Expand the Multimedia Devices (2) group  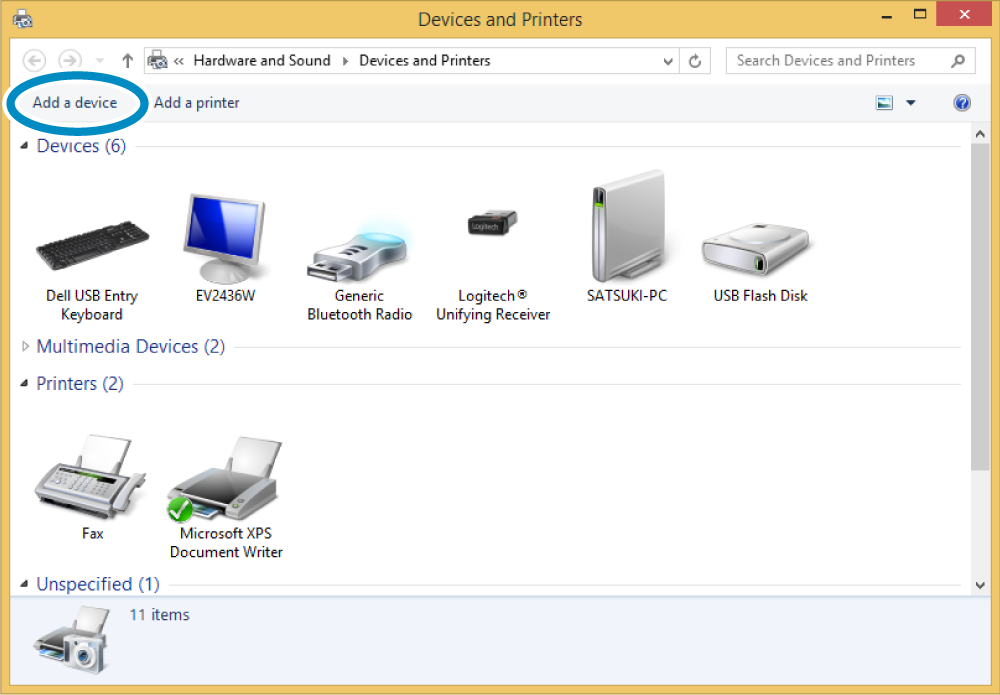click(x=25, y=347)
